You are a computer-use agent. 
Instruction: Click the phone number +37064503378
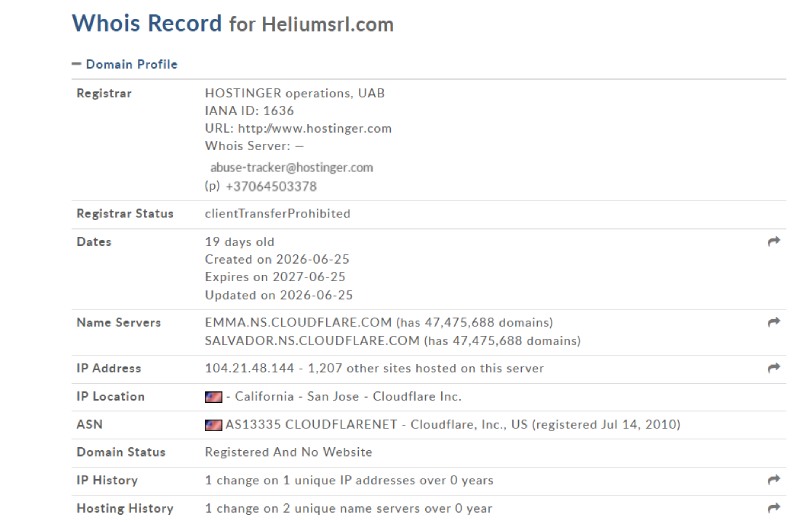(x=271, y=186)
